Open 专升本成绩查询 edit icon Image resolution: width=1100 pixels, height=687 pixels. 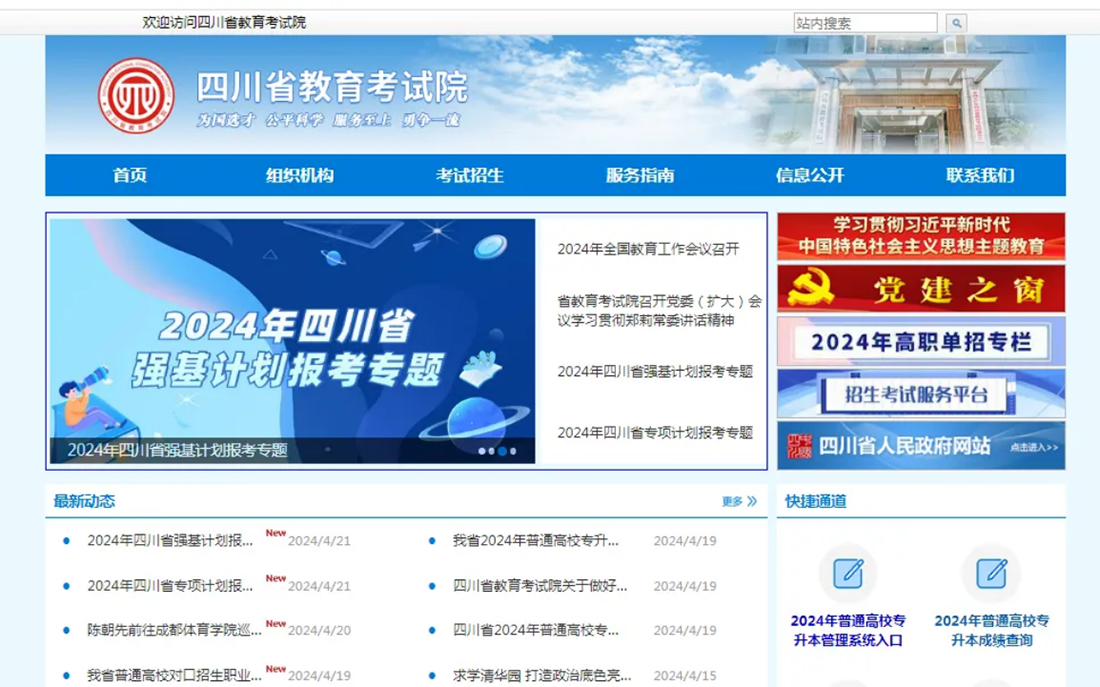coord(991,573)
